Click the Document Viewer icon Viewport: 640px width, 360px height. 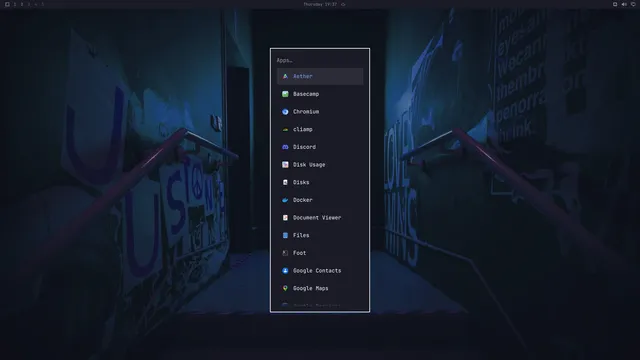click(285, 218)
